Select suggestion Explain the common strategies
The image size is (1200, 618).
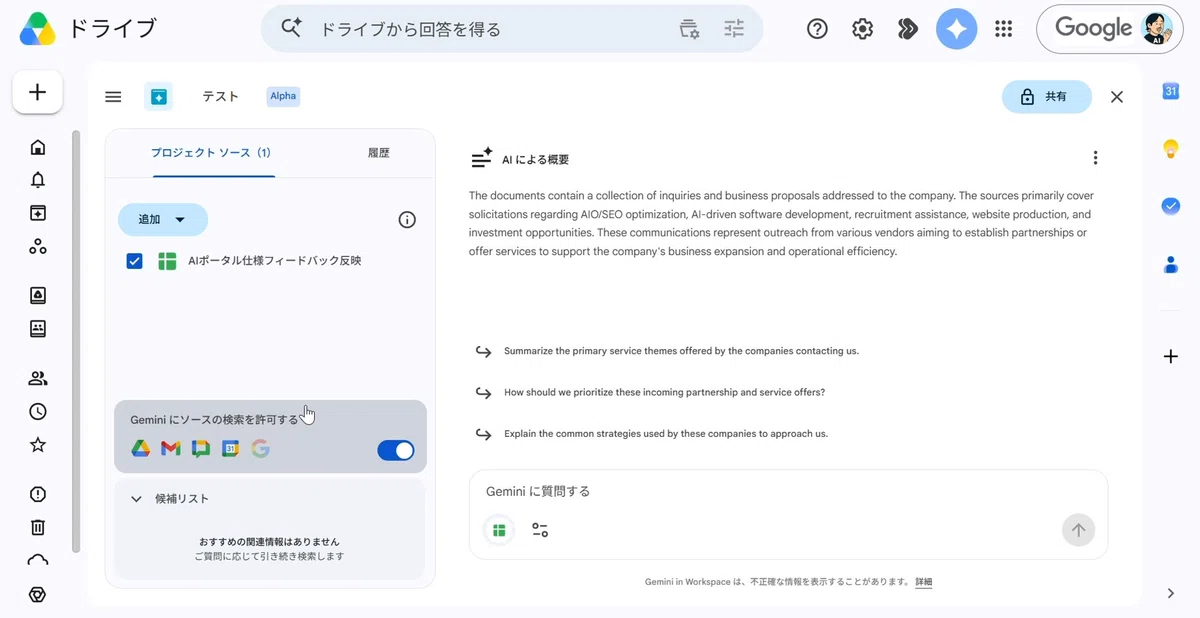click(666, 434)
